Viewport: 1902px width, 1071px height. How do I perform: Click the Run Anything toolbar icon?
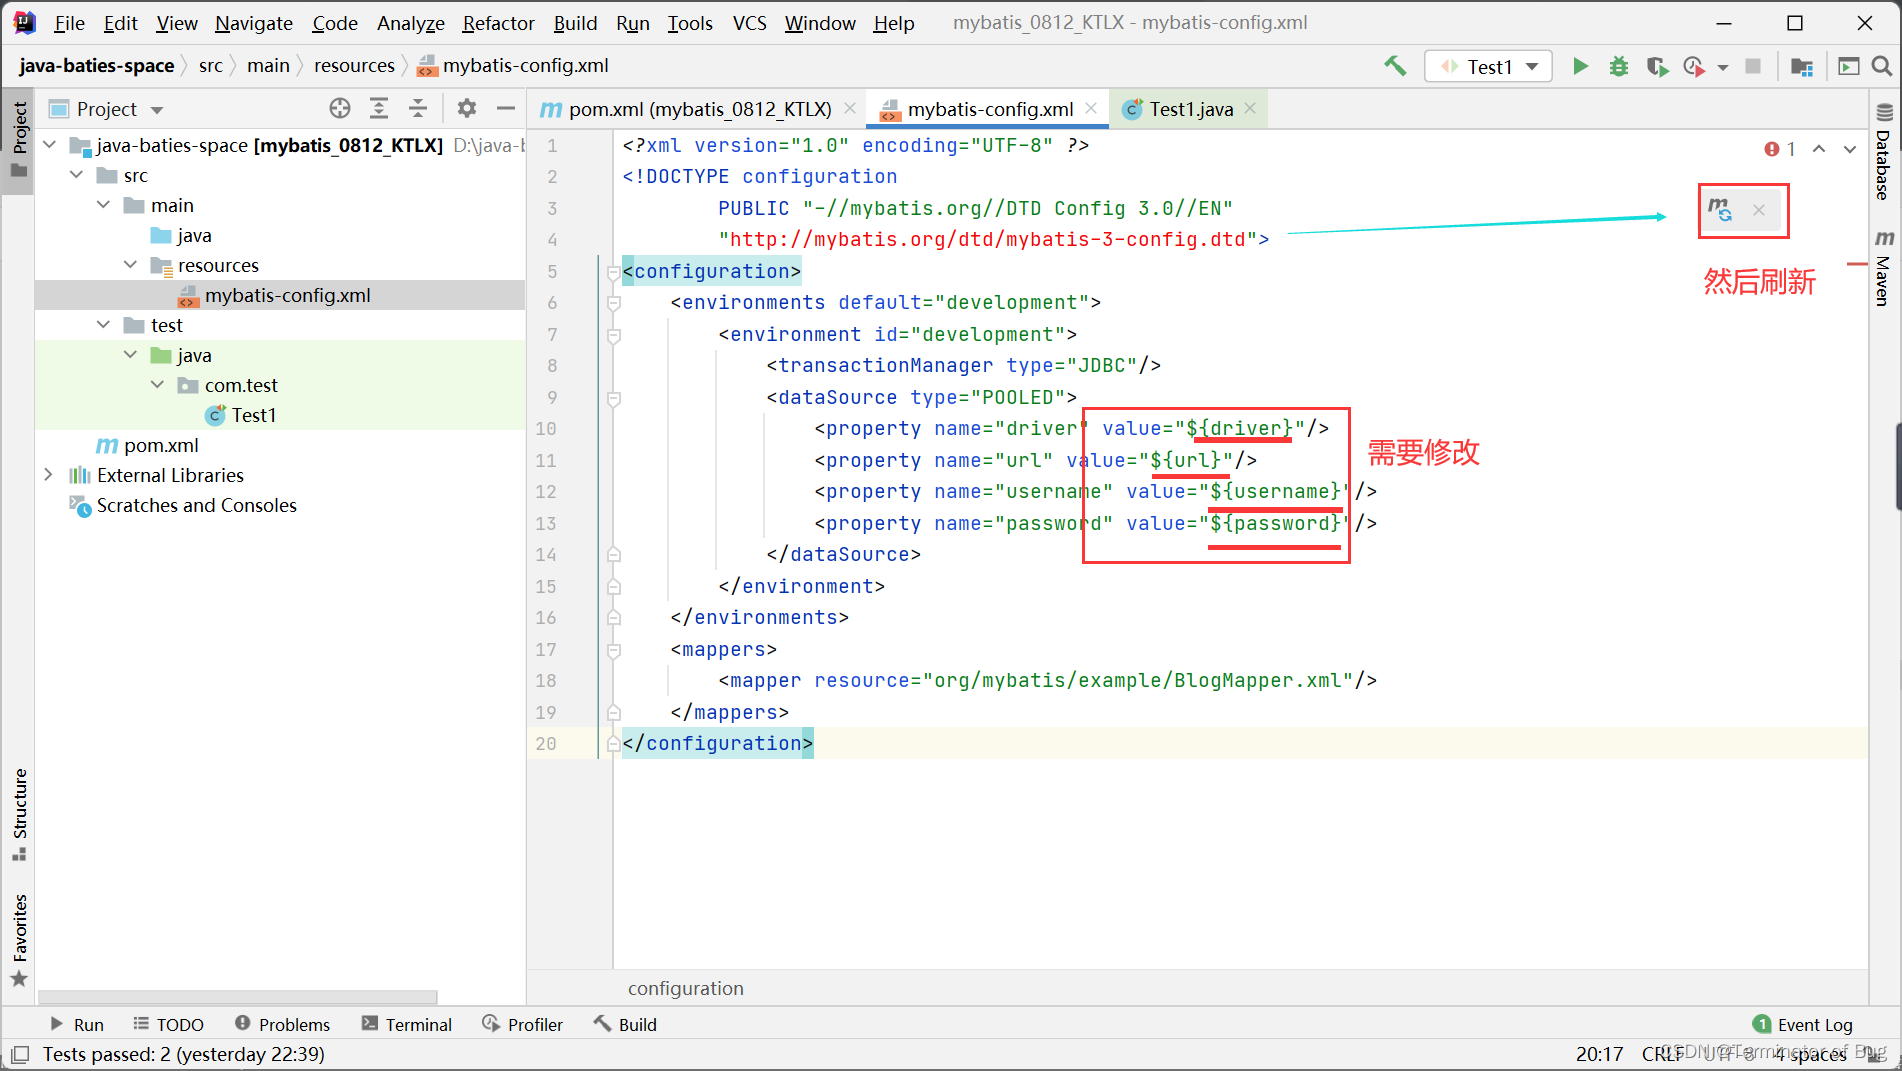pyautogui.click(x=1848, y=66)
